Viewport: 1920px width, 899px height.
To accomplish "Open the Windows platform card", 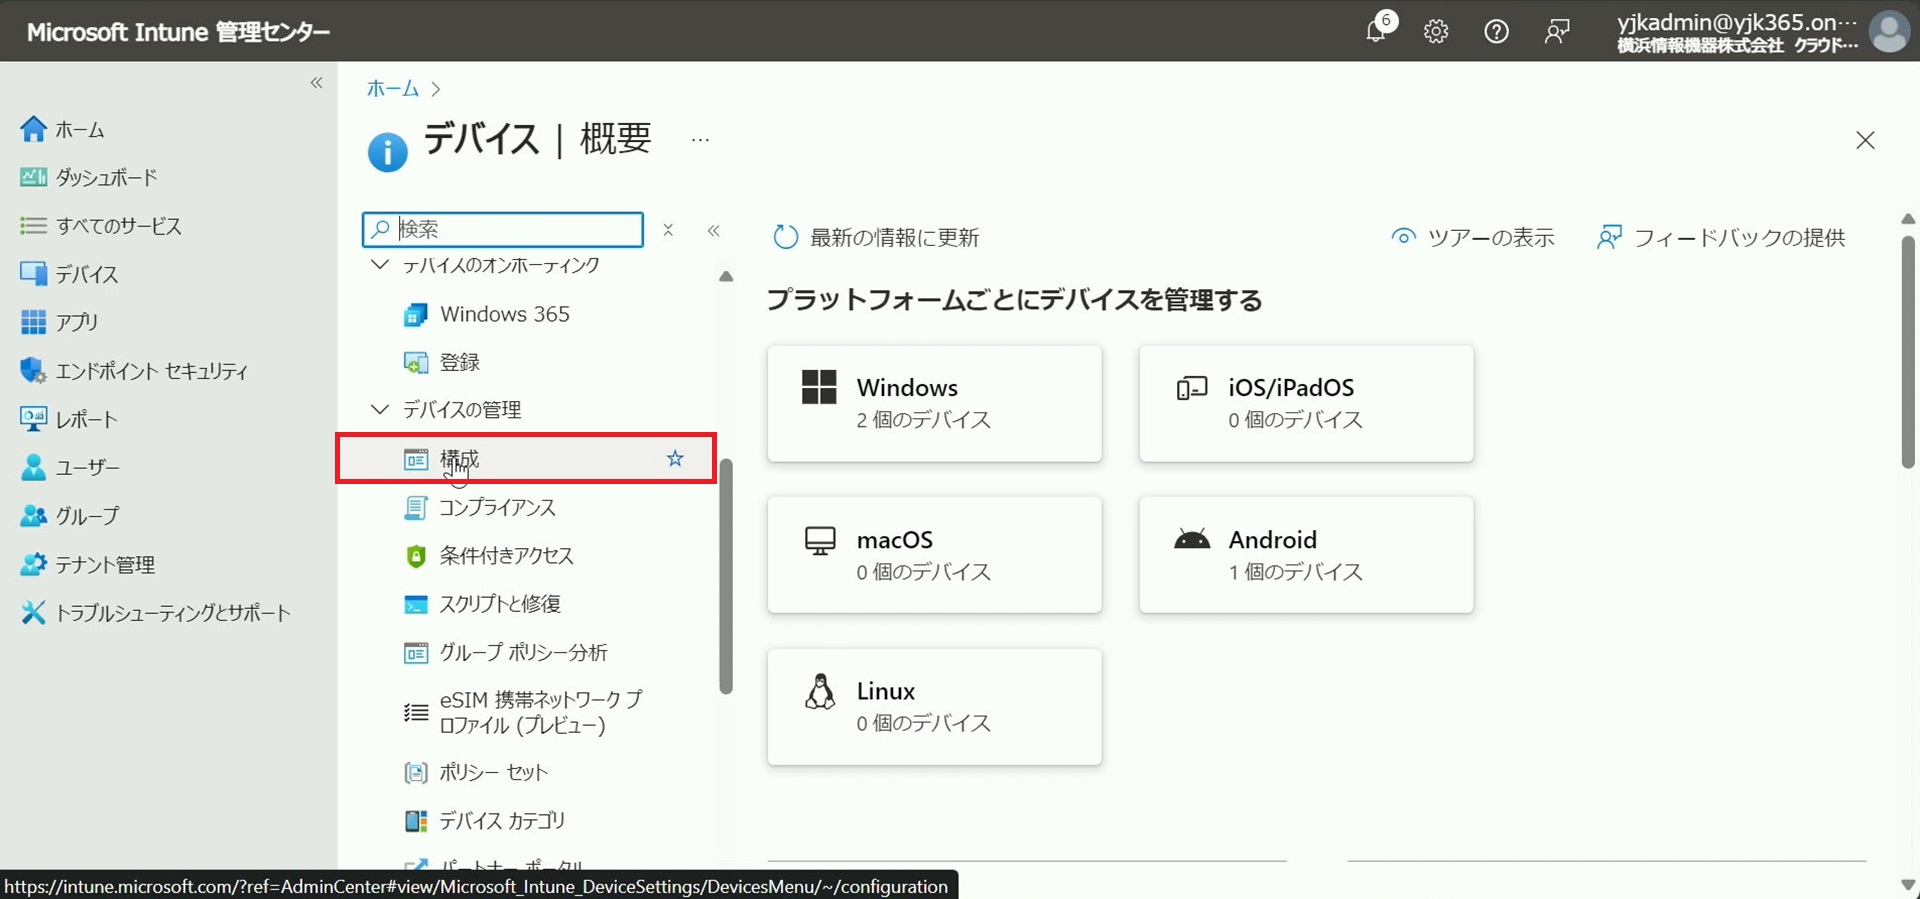I will (x=934, y=403).
